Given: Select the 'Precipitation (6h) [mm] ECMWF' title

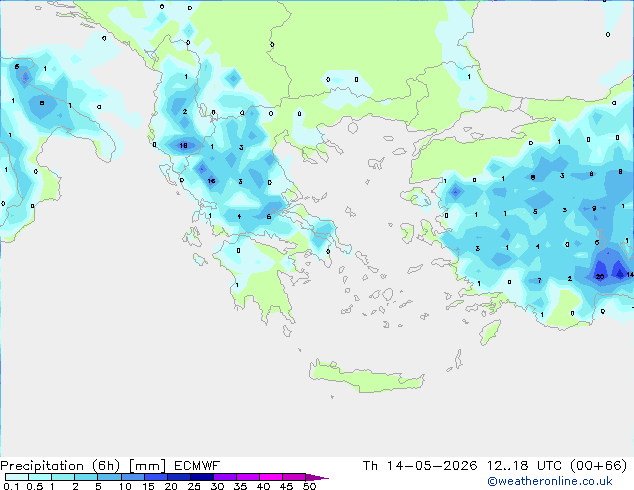Looking at the screenshot, I should tap(110, 466).
